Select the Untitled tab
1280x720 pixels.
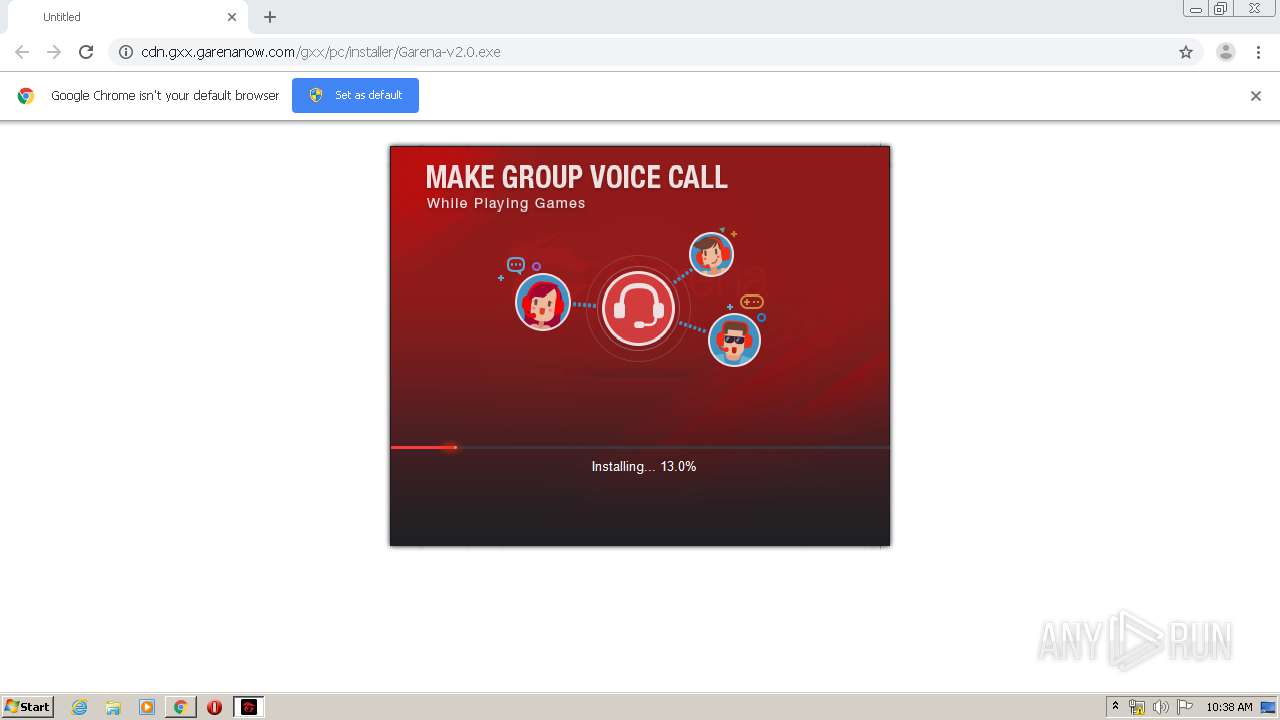coord(128,17)
